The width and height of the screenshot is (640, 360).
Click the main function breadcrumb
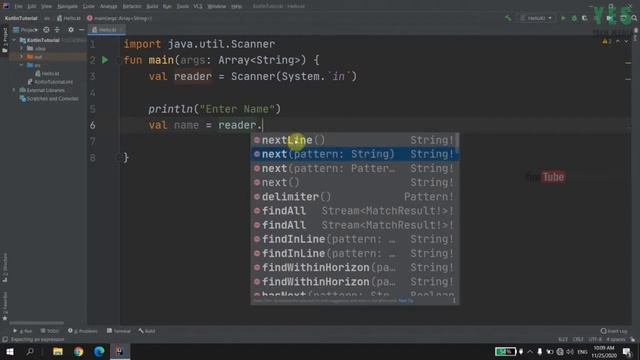(119, 18)
